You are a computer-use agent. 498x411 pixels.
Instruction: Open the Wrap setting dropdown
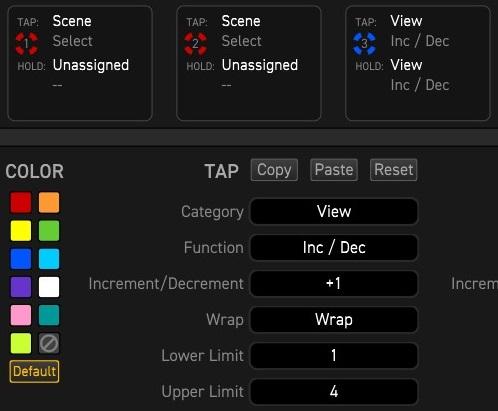click(x=334, y=319)
